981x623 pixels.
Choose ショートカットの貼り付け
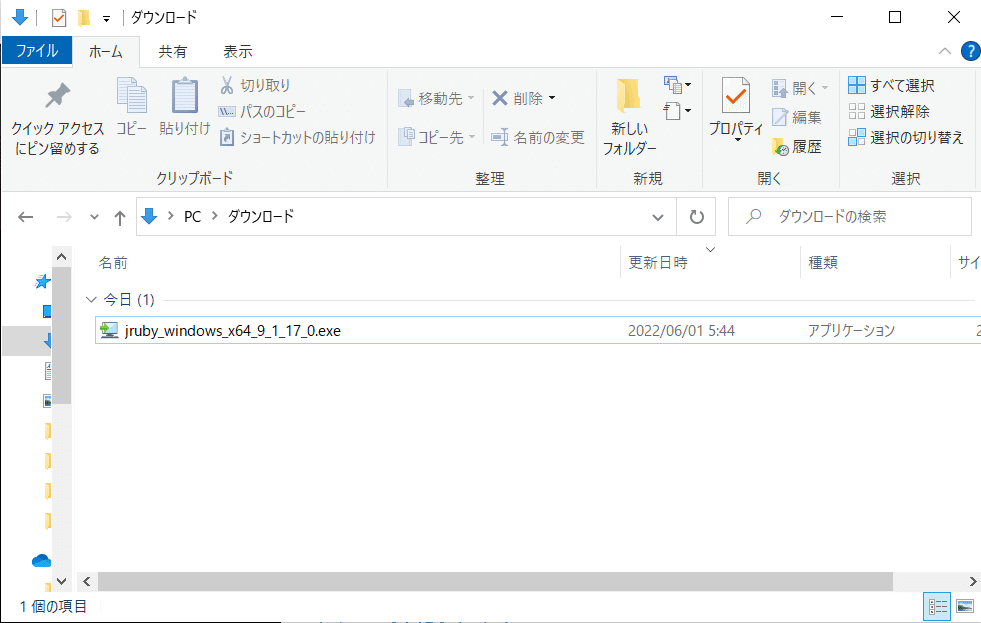(x=297, y=137)
